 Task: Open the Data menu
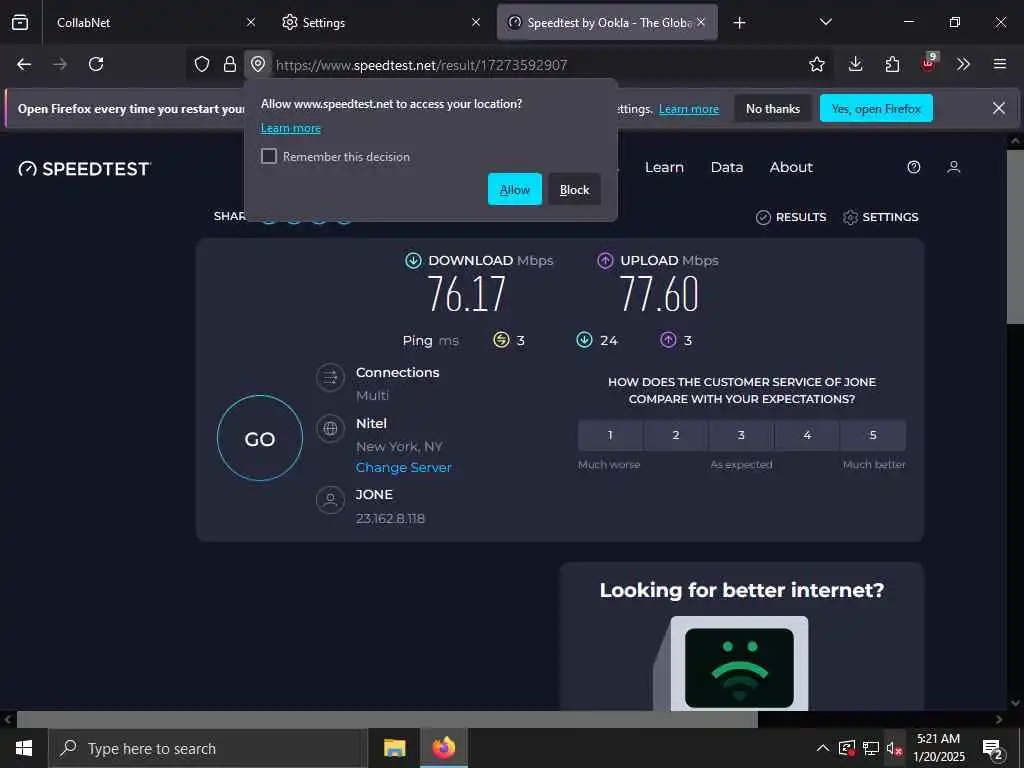(727, 167)
